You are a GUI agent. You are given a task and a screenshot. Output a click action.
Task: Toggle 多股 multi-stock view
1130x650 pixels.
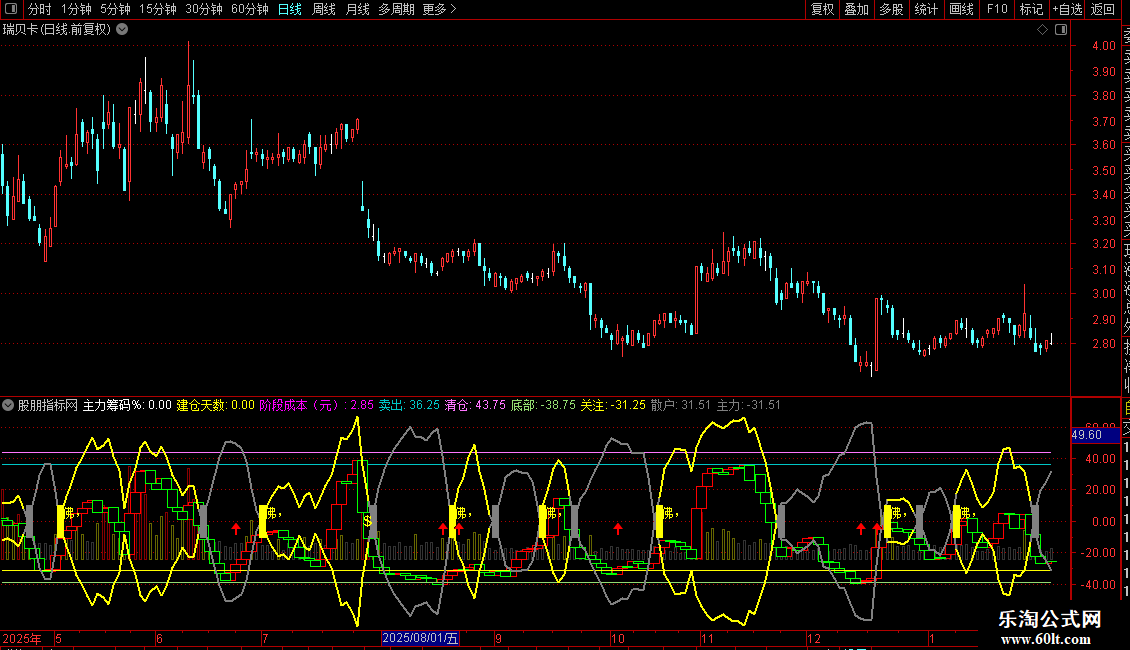891,9
